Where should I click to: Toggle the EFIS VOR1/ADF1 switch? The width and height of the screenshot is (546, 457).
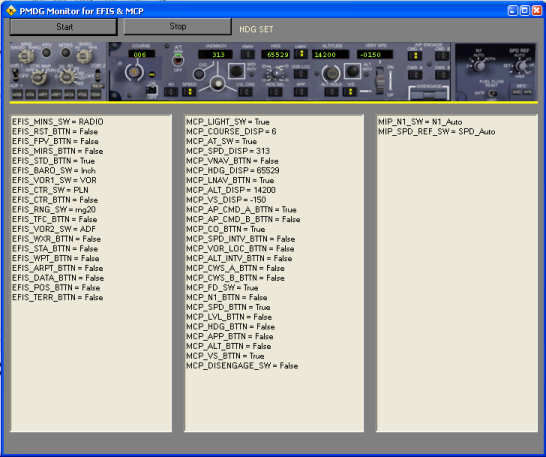pos(16,74)
